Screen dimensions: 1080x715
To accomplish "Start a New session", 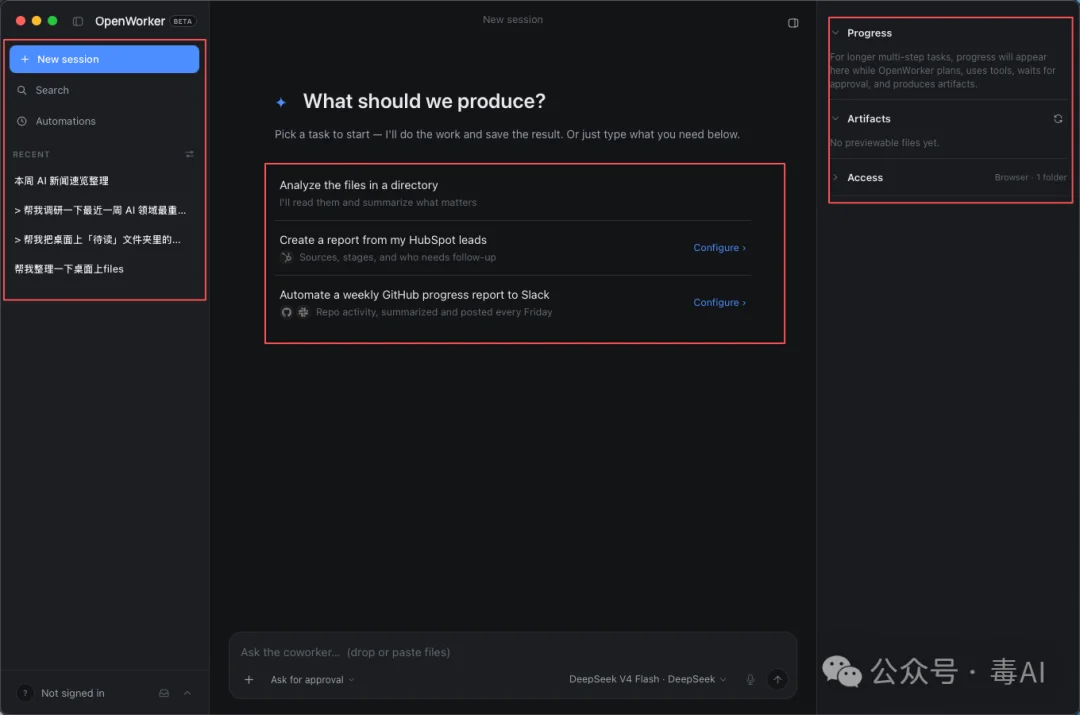I will coord(104,59).
